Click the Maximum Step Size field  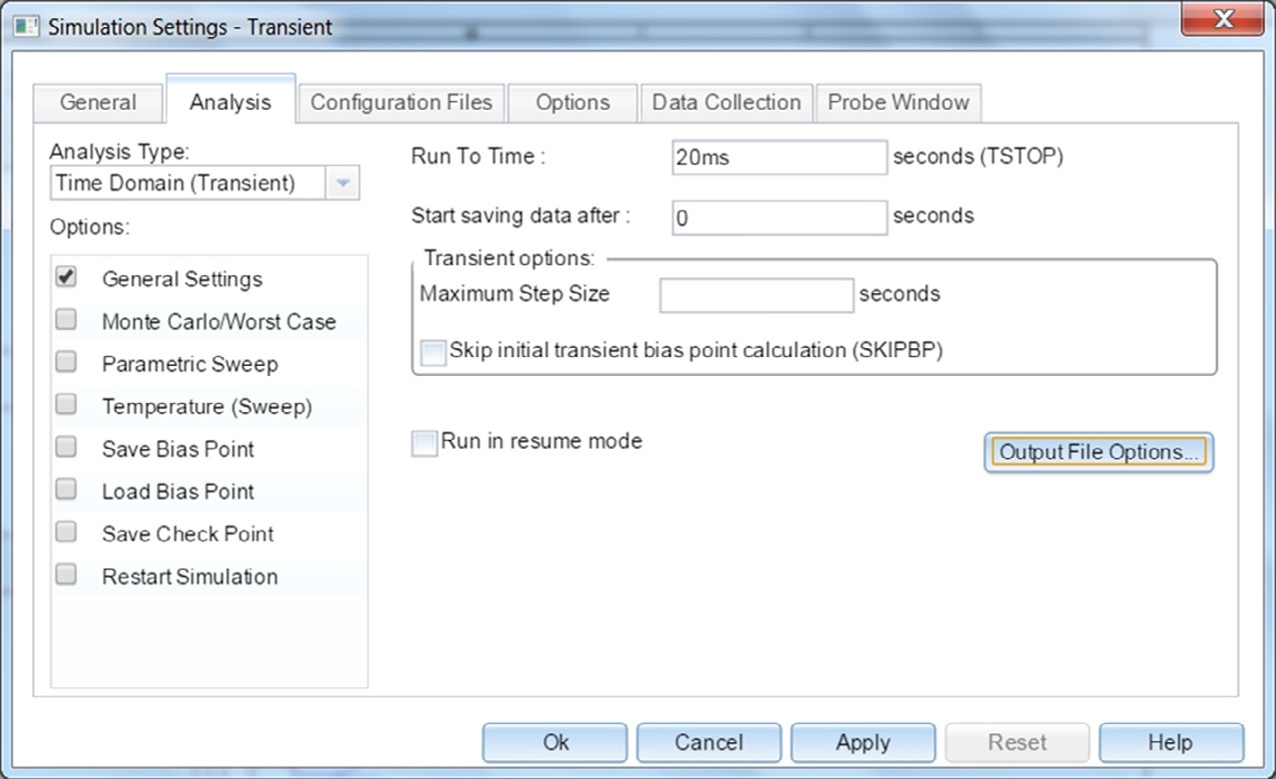[x=756, y=295]
